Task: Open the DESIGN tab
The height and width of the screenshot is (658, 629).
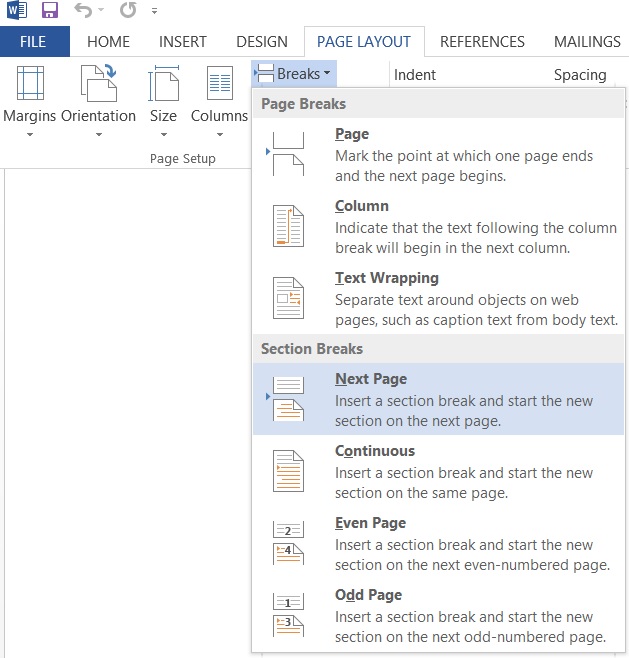Action: click(x=262, y=42)
